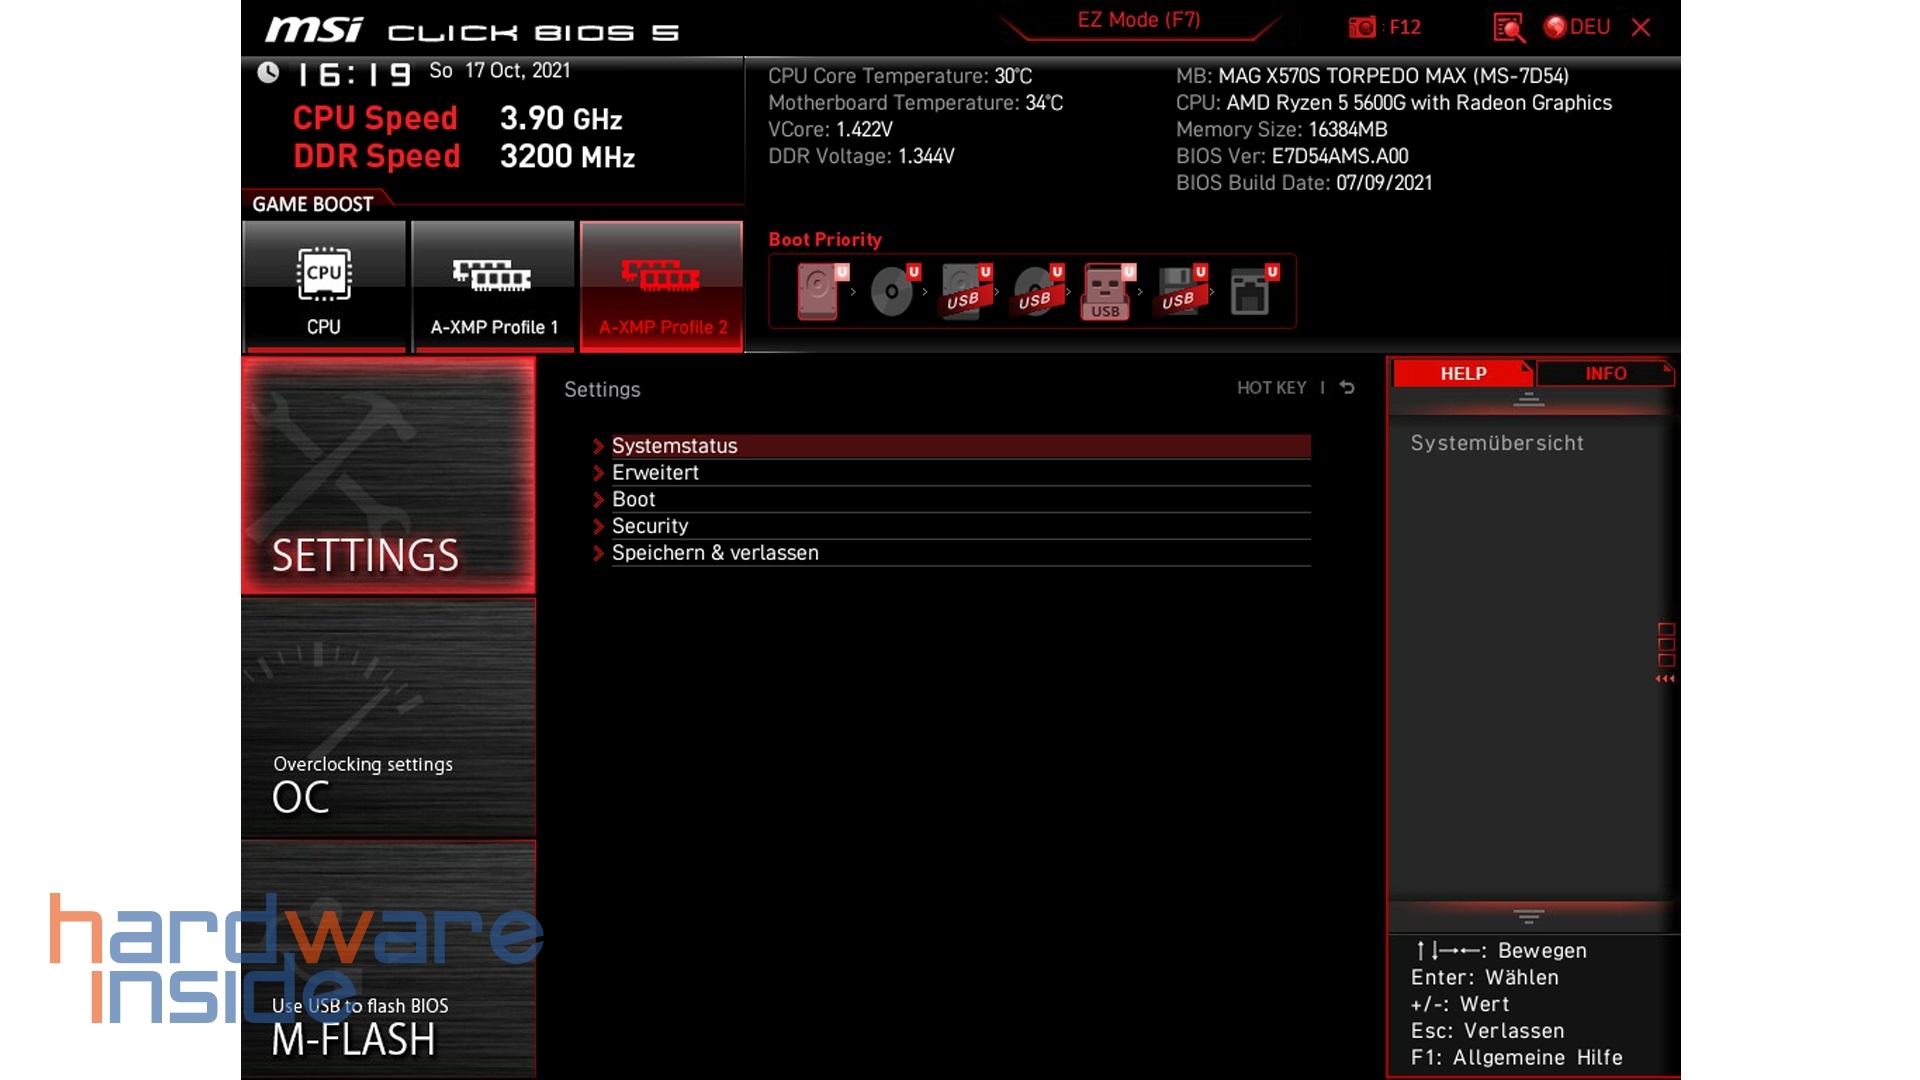Open the Security settings entry
The image size is (1920, 1080).
[x=650, y=525]
